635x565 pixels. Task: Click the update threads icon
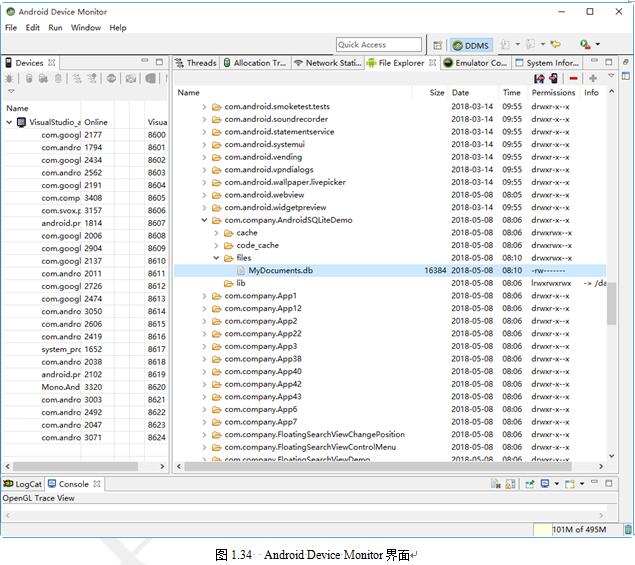[x=77, y=78]
